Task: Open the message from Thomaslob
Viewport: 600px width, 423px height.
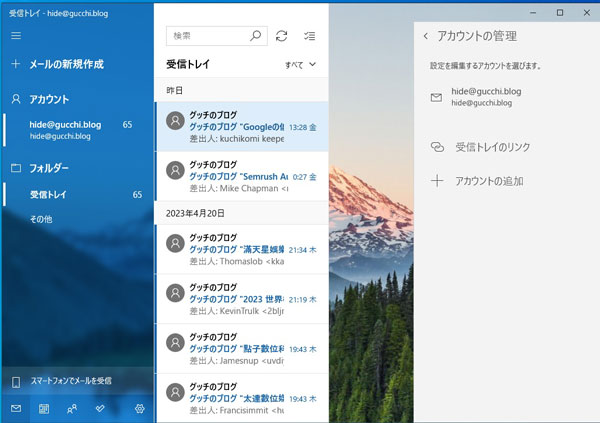Action: pyautogui.click(x=242, y=250)
